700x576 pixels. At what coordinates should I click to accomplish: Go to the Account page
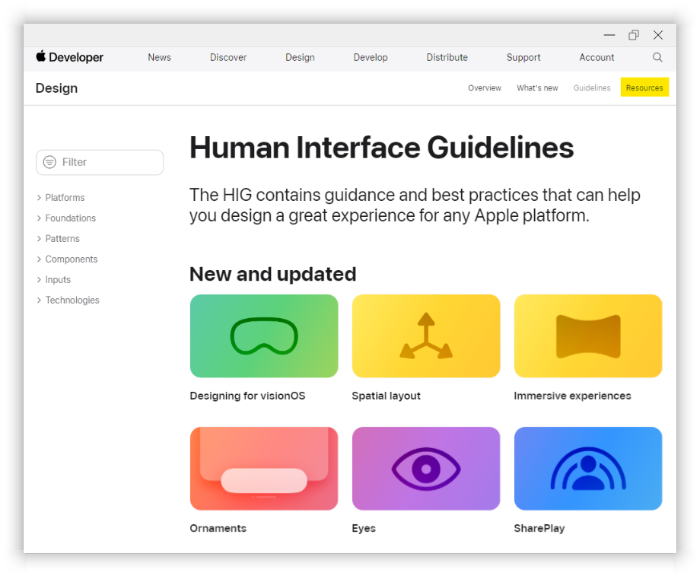[597, 58]
